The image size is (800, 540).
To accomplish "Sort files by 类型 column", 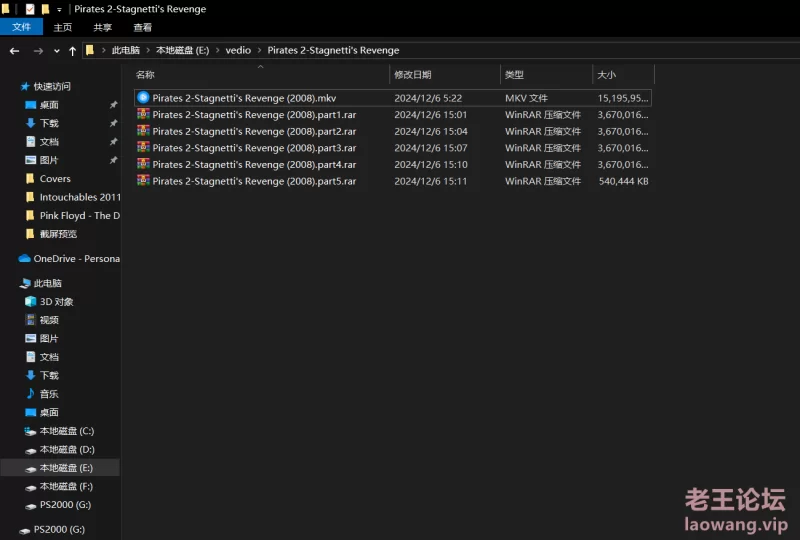I will pos(514,75).
